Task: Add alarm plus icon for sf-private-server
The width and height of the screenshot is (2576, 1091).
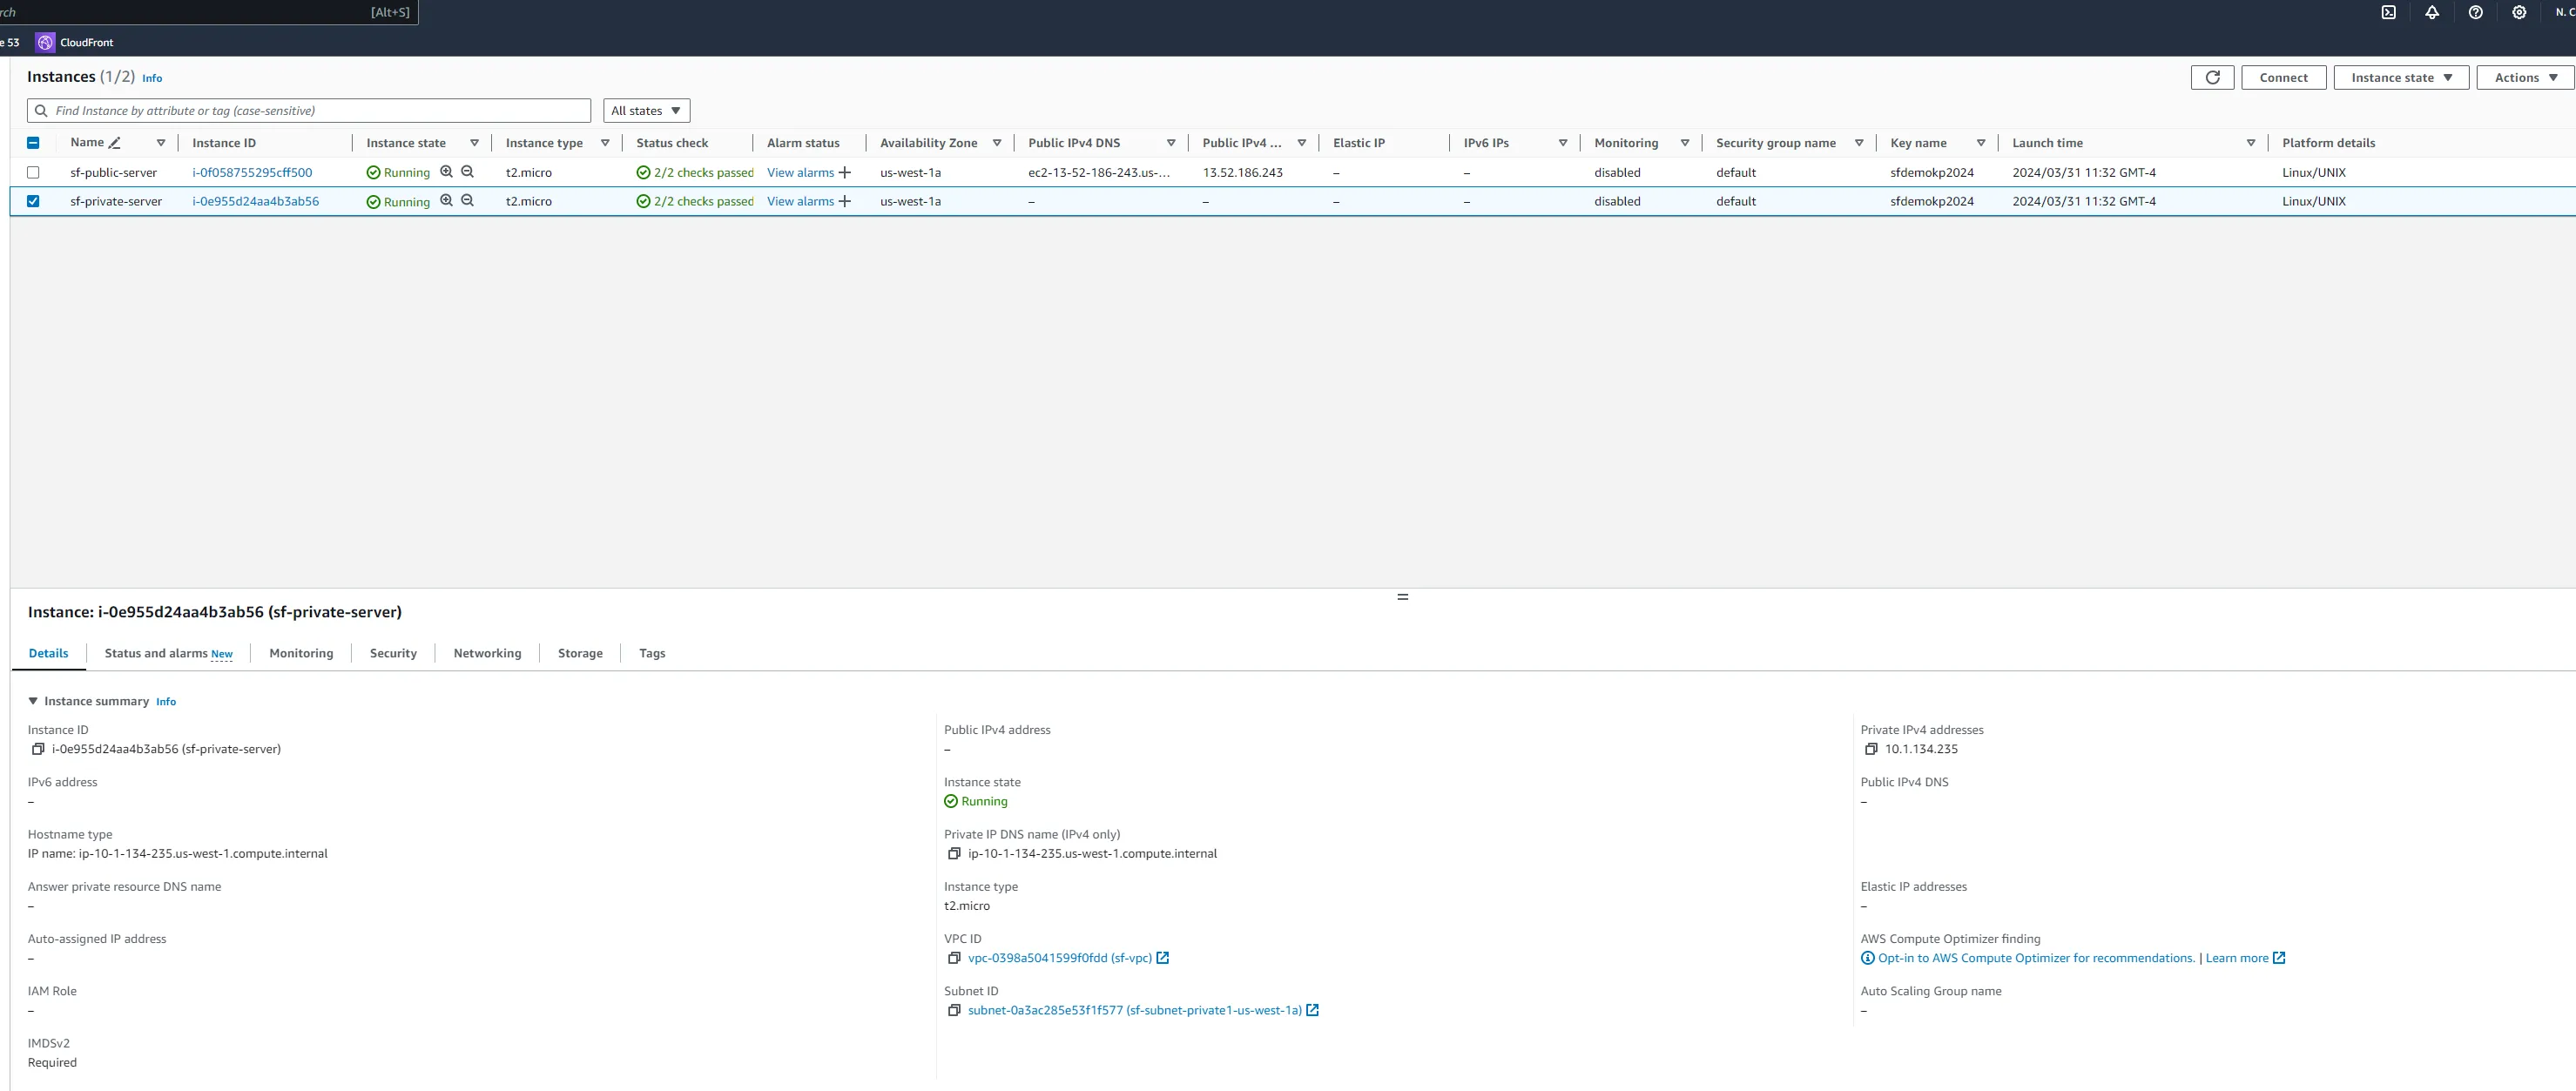Action: click(x=845, y=201)
